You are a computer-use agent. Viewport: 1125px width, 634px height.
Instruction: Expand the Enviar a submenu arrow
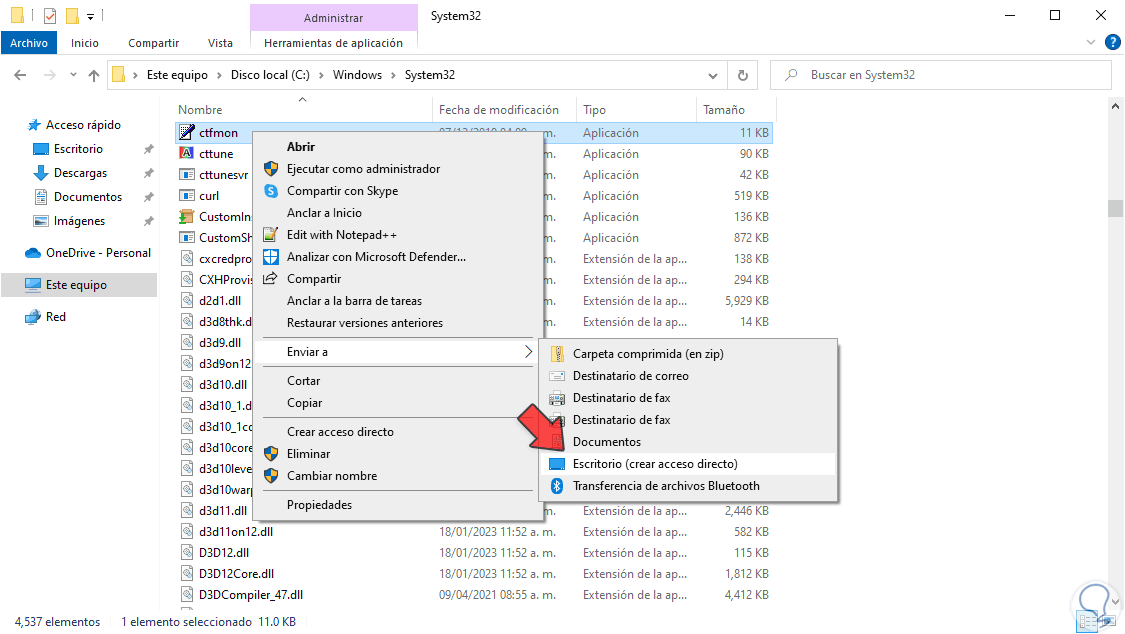pyautogui.click(x=528, y=351)
